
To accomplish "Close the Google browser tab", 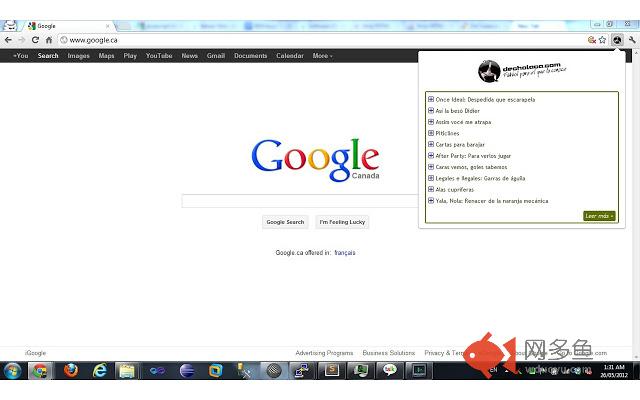I will 108,26.
